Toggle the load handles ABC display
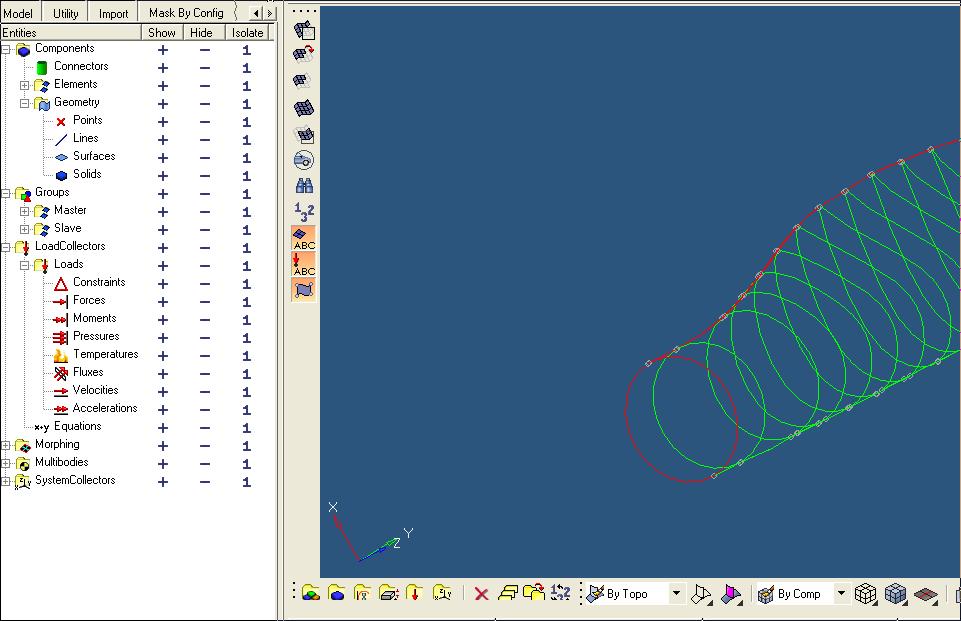 (x=305, y=264)
